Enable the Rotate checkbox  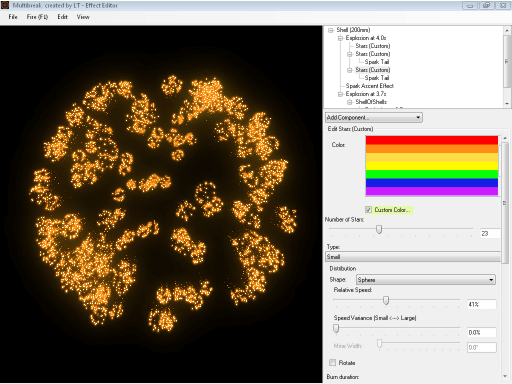coord(332,362)
